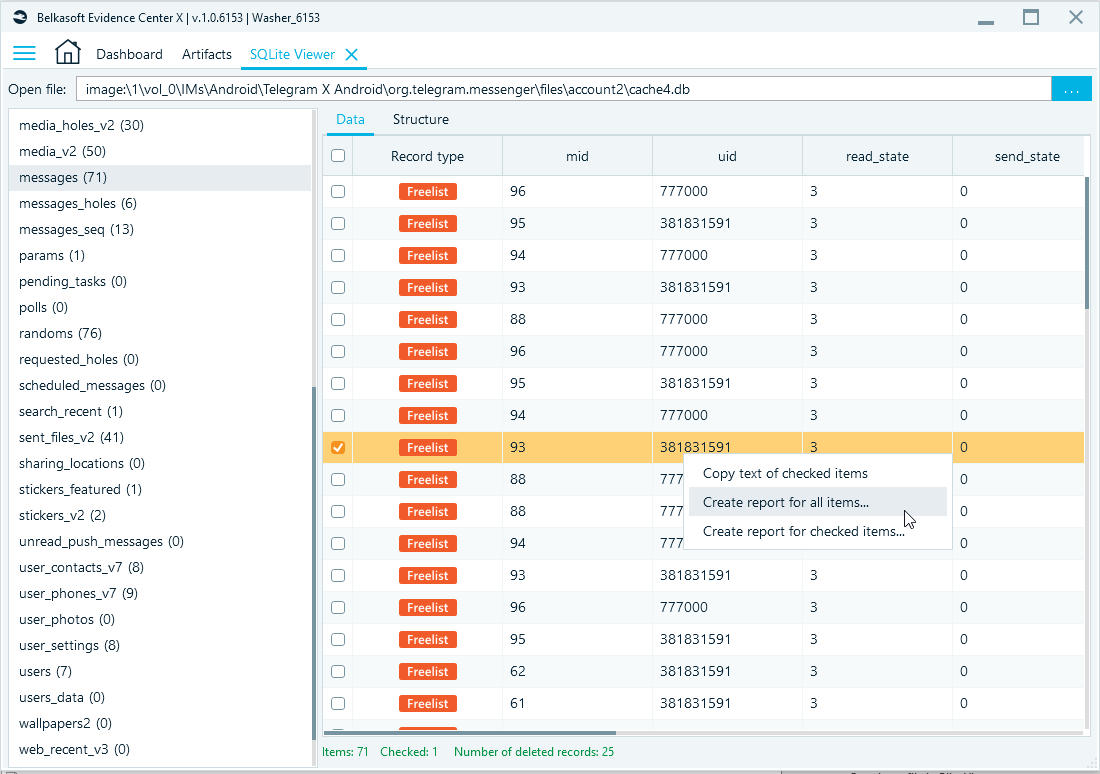Check the first row with mid 93

point(338,287)
